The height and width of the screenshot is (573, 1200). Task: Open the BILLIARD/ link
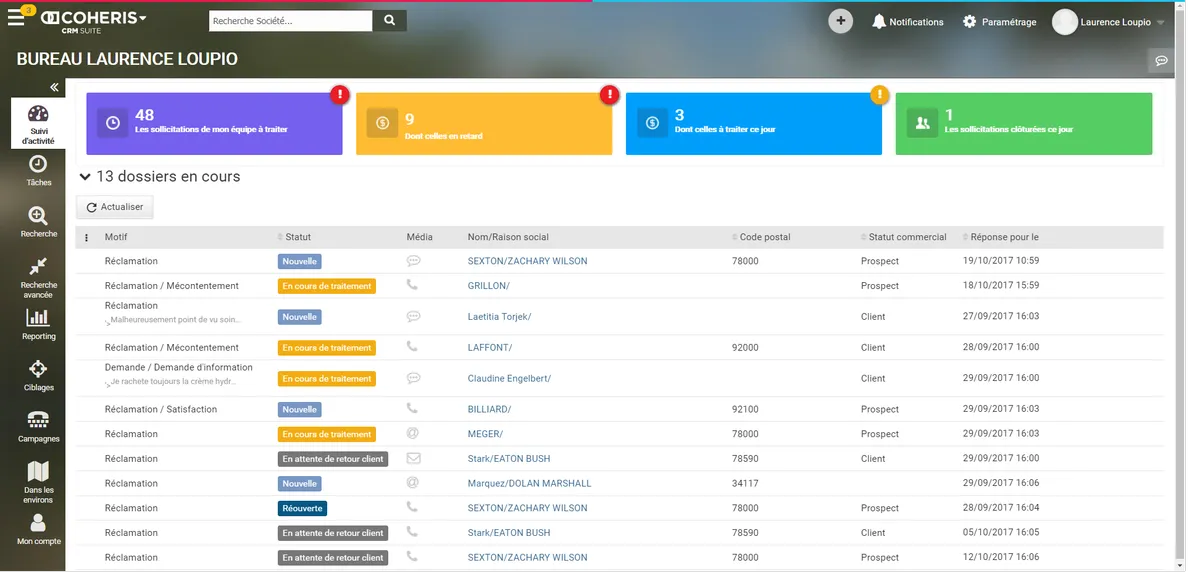489,409
